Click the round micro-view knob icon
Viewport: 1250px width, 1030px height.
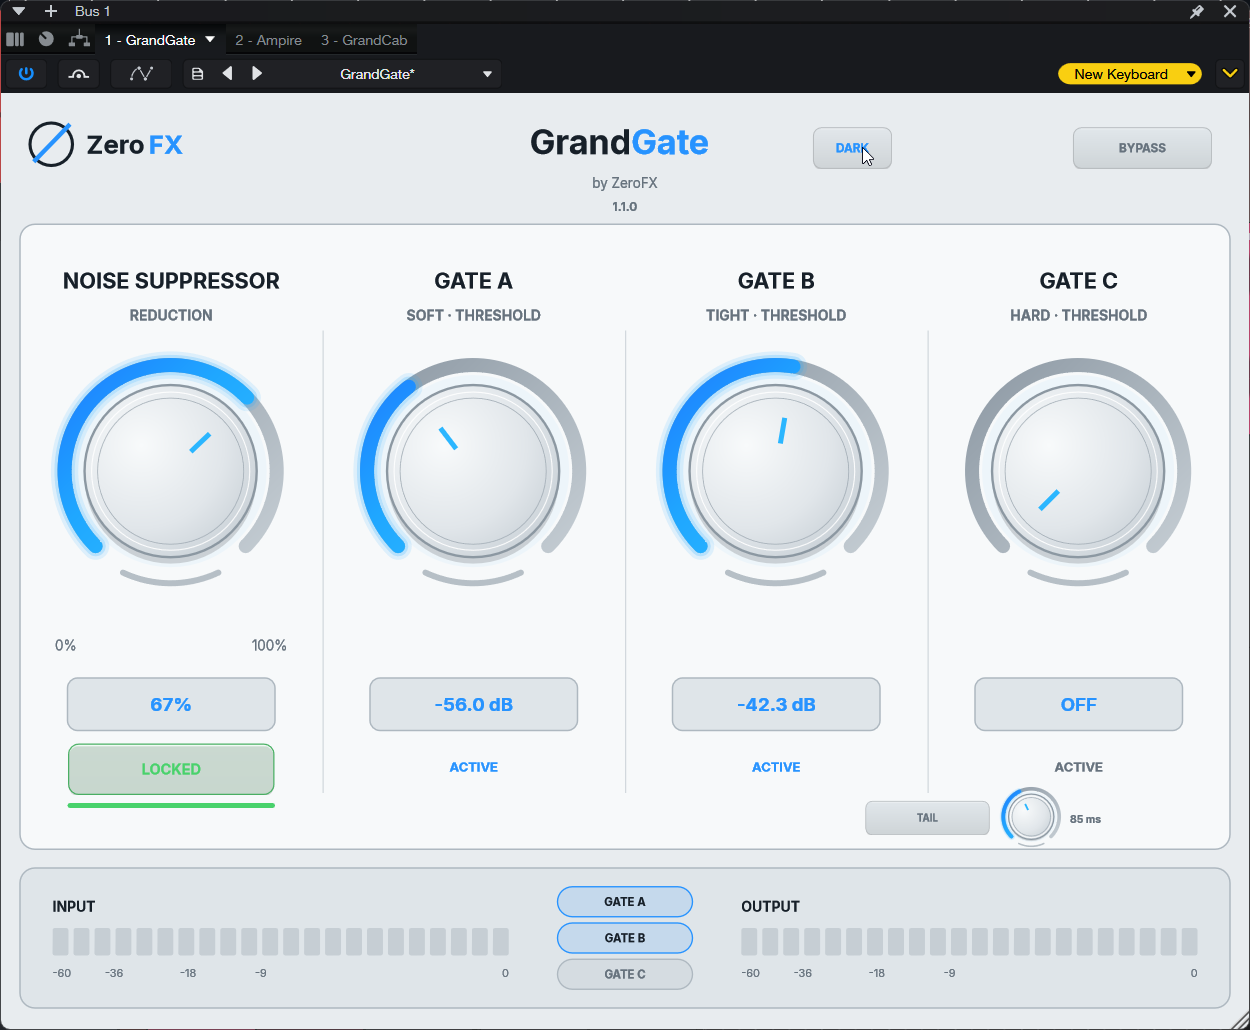coord(46,40)
